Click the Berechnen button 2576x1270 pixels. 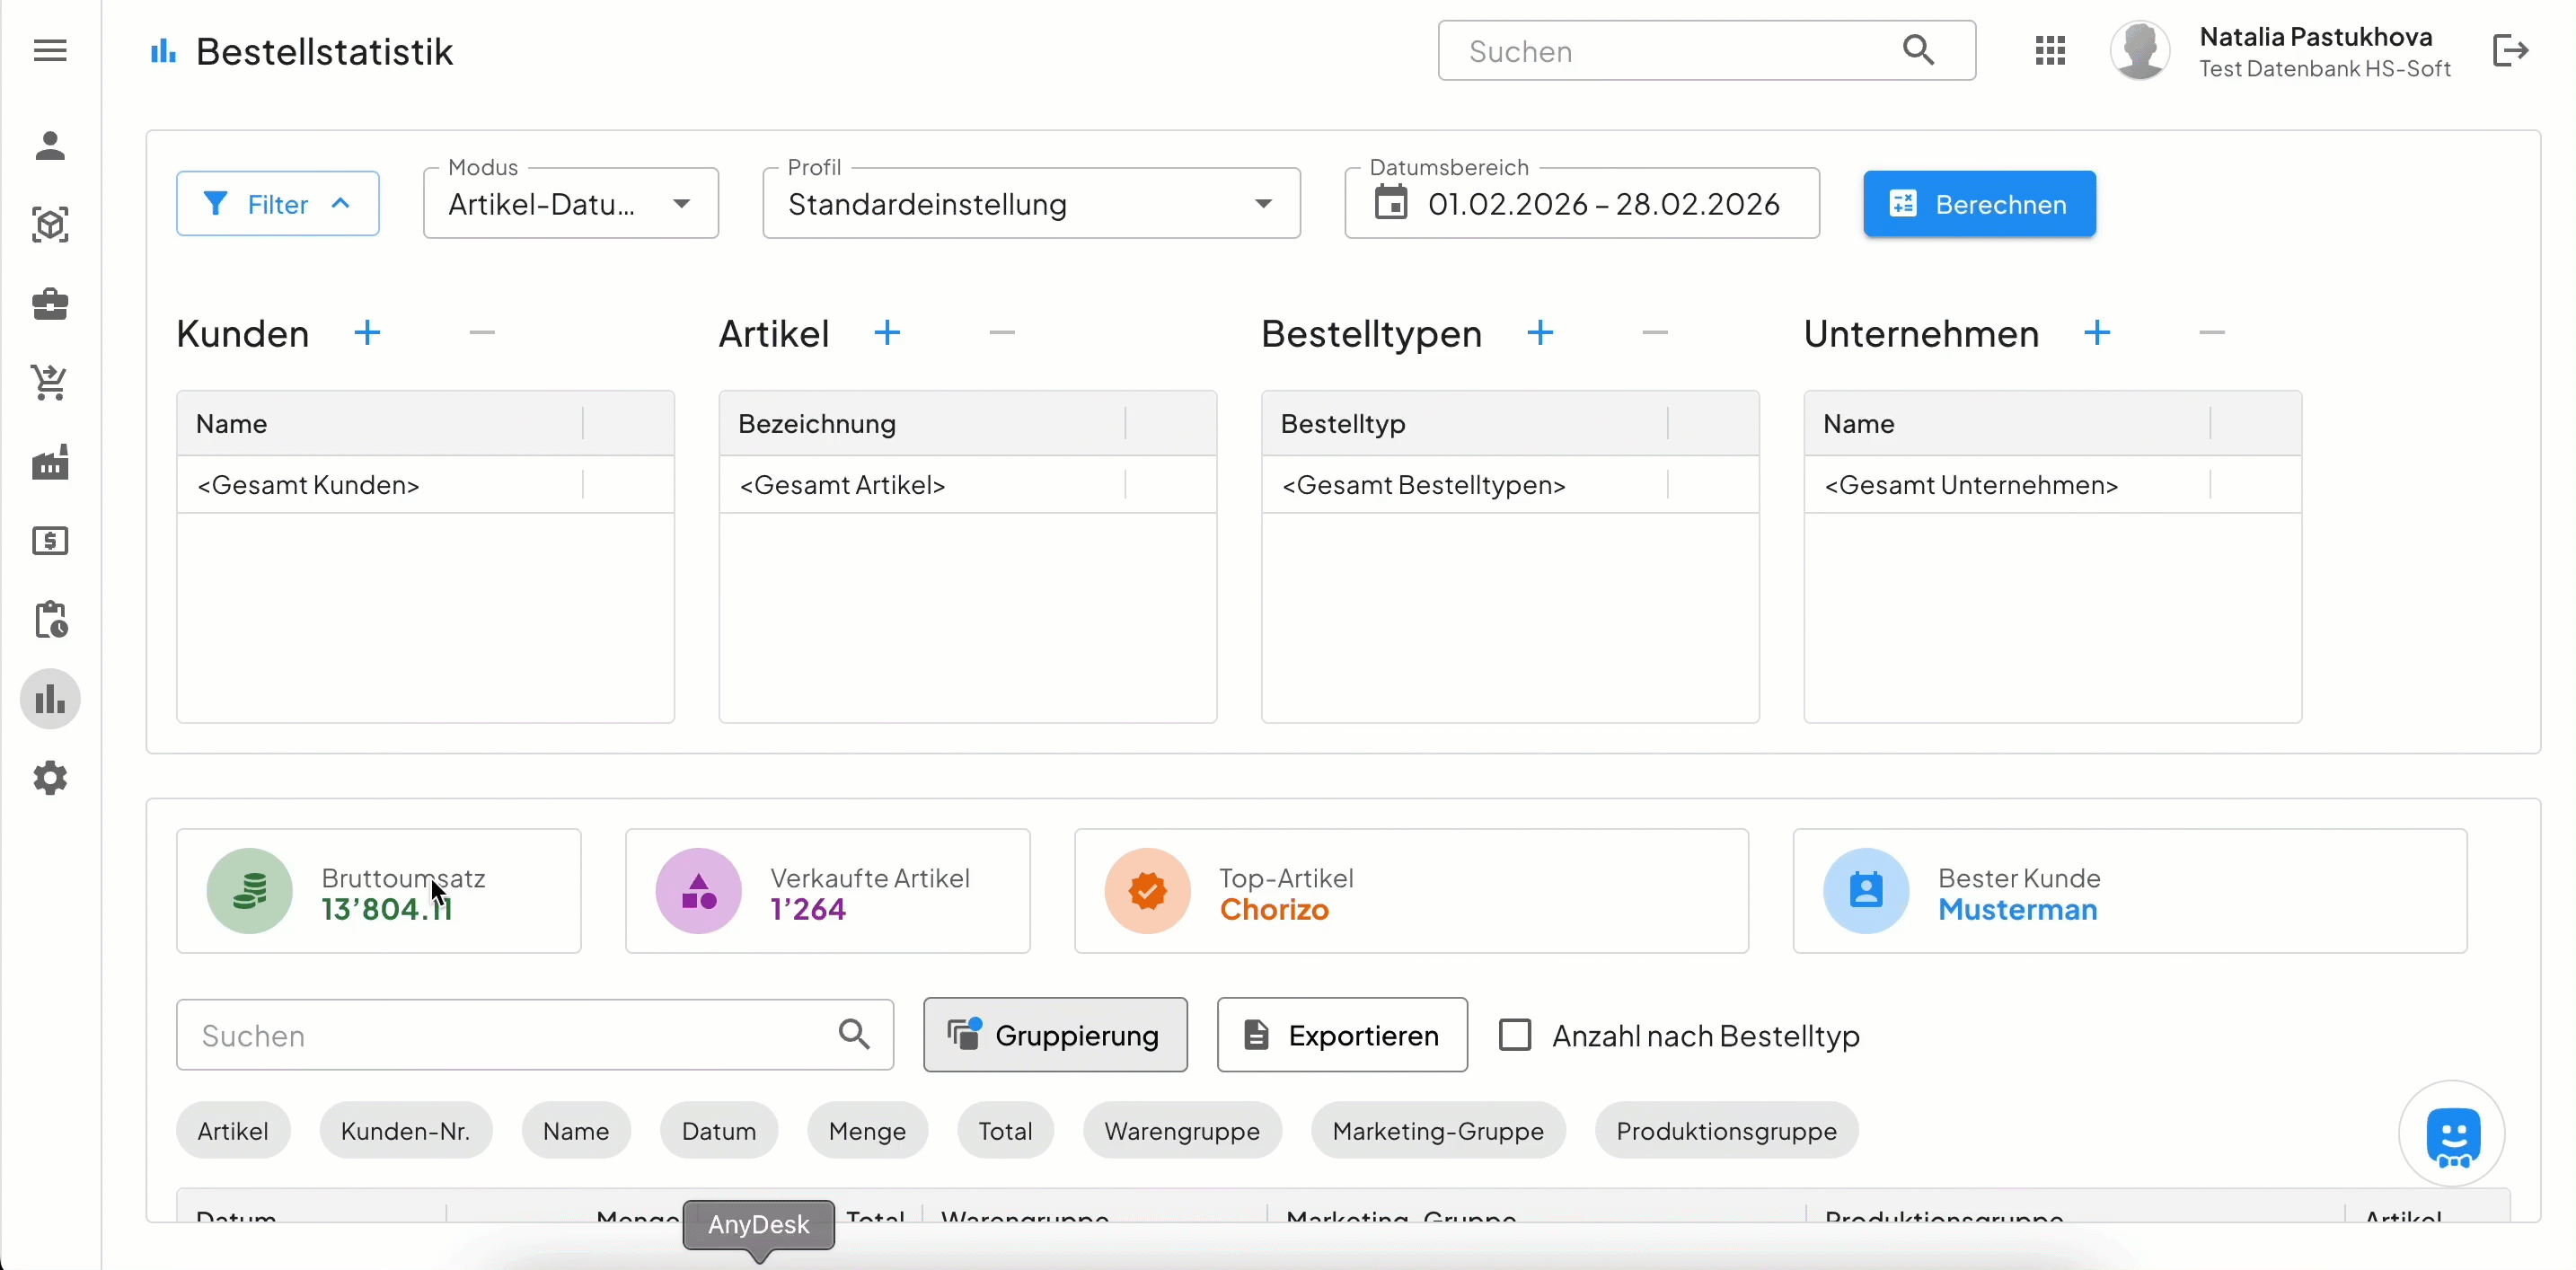point(1979,203)
